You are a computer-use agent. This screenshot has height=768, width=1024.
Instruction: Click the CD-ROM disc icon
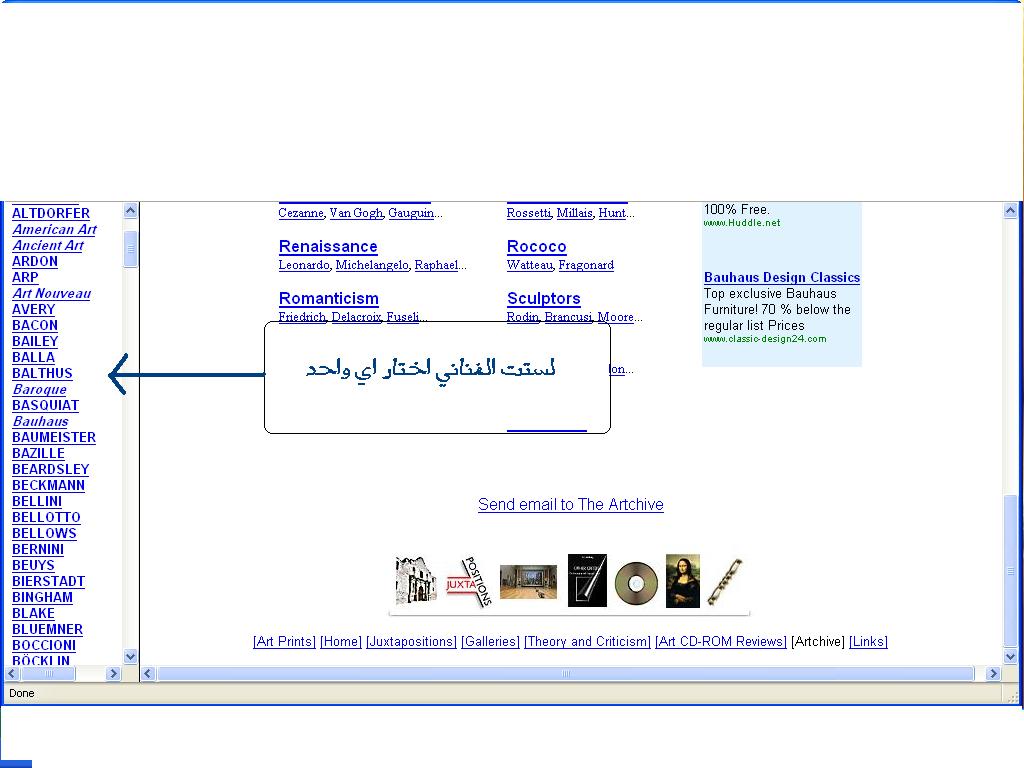(636, 581)
